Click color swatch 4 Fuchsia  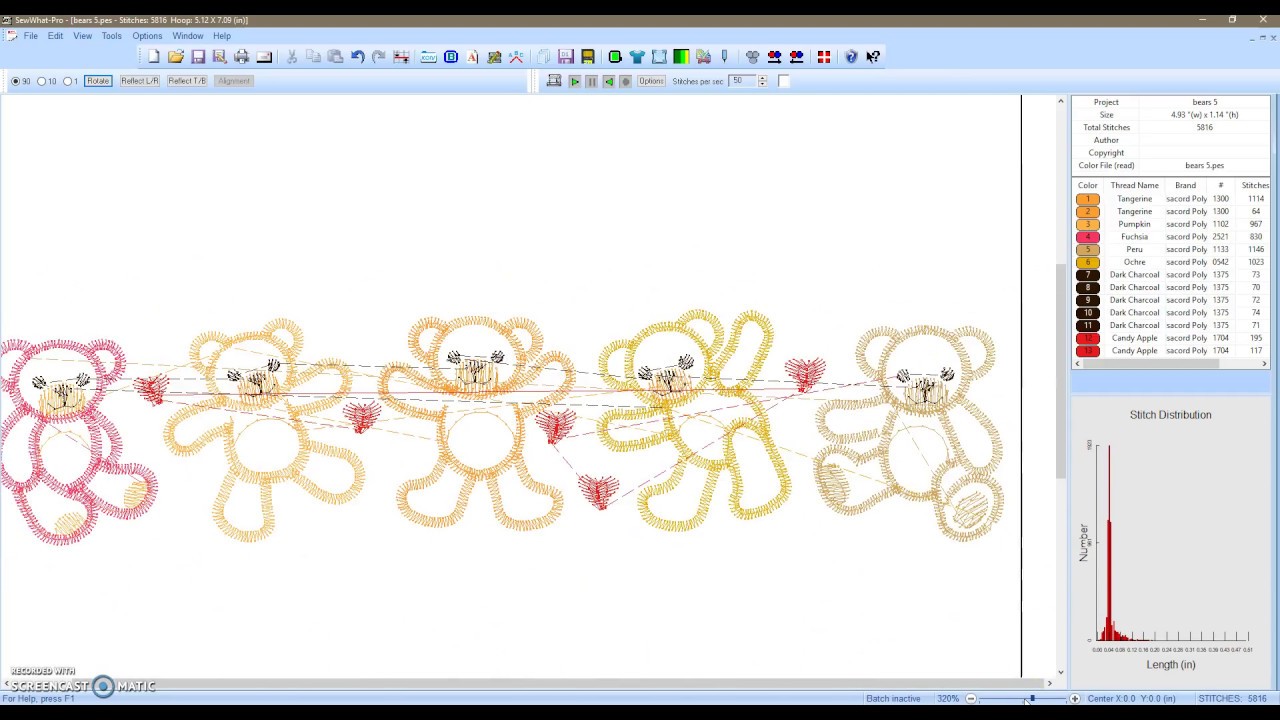click(x=1088, y=237)
